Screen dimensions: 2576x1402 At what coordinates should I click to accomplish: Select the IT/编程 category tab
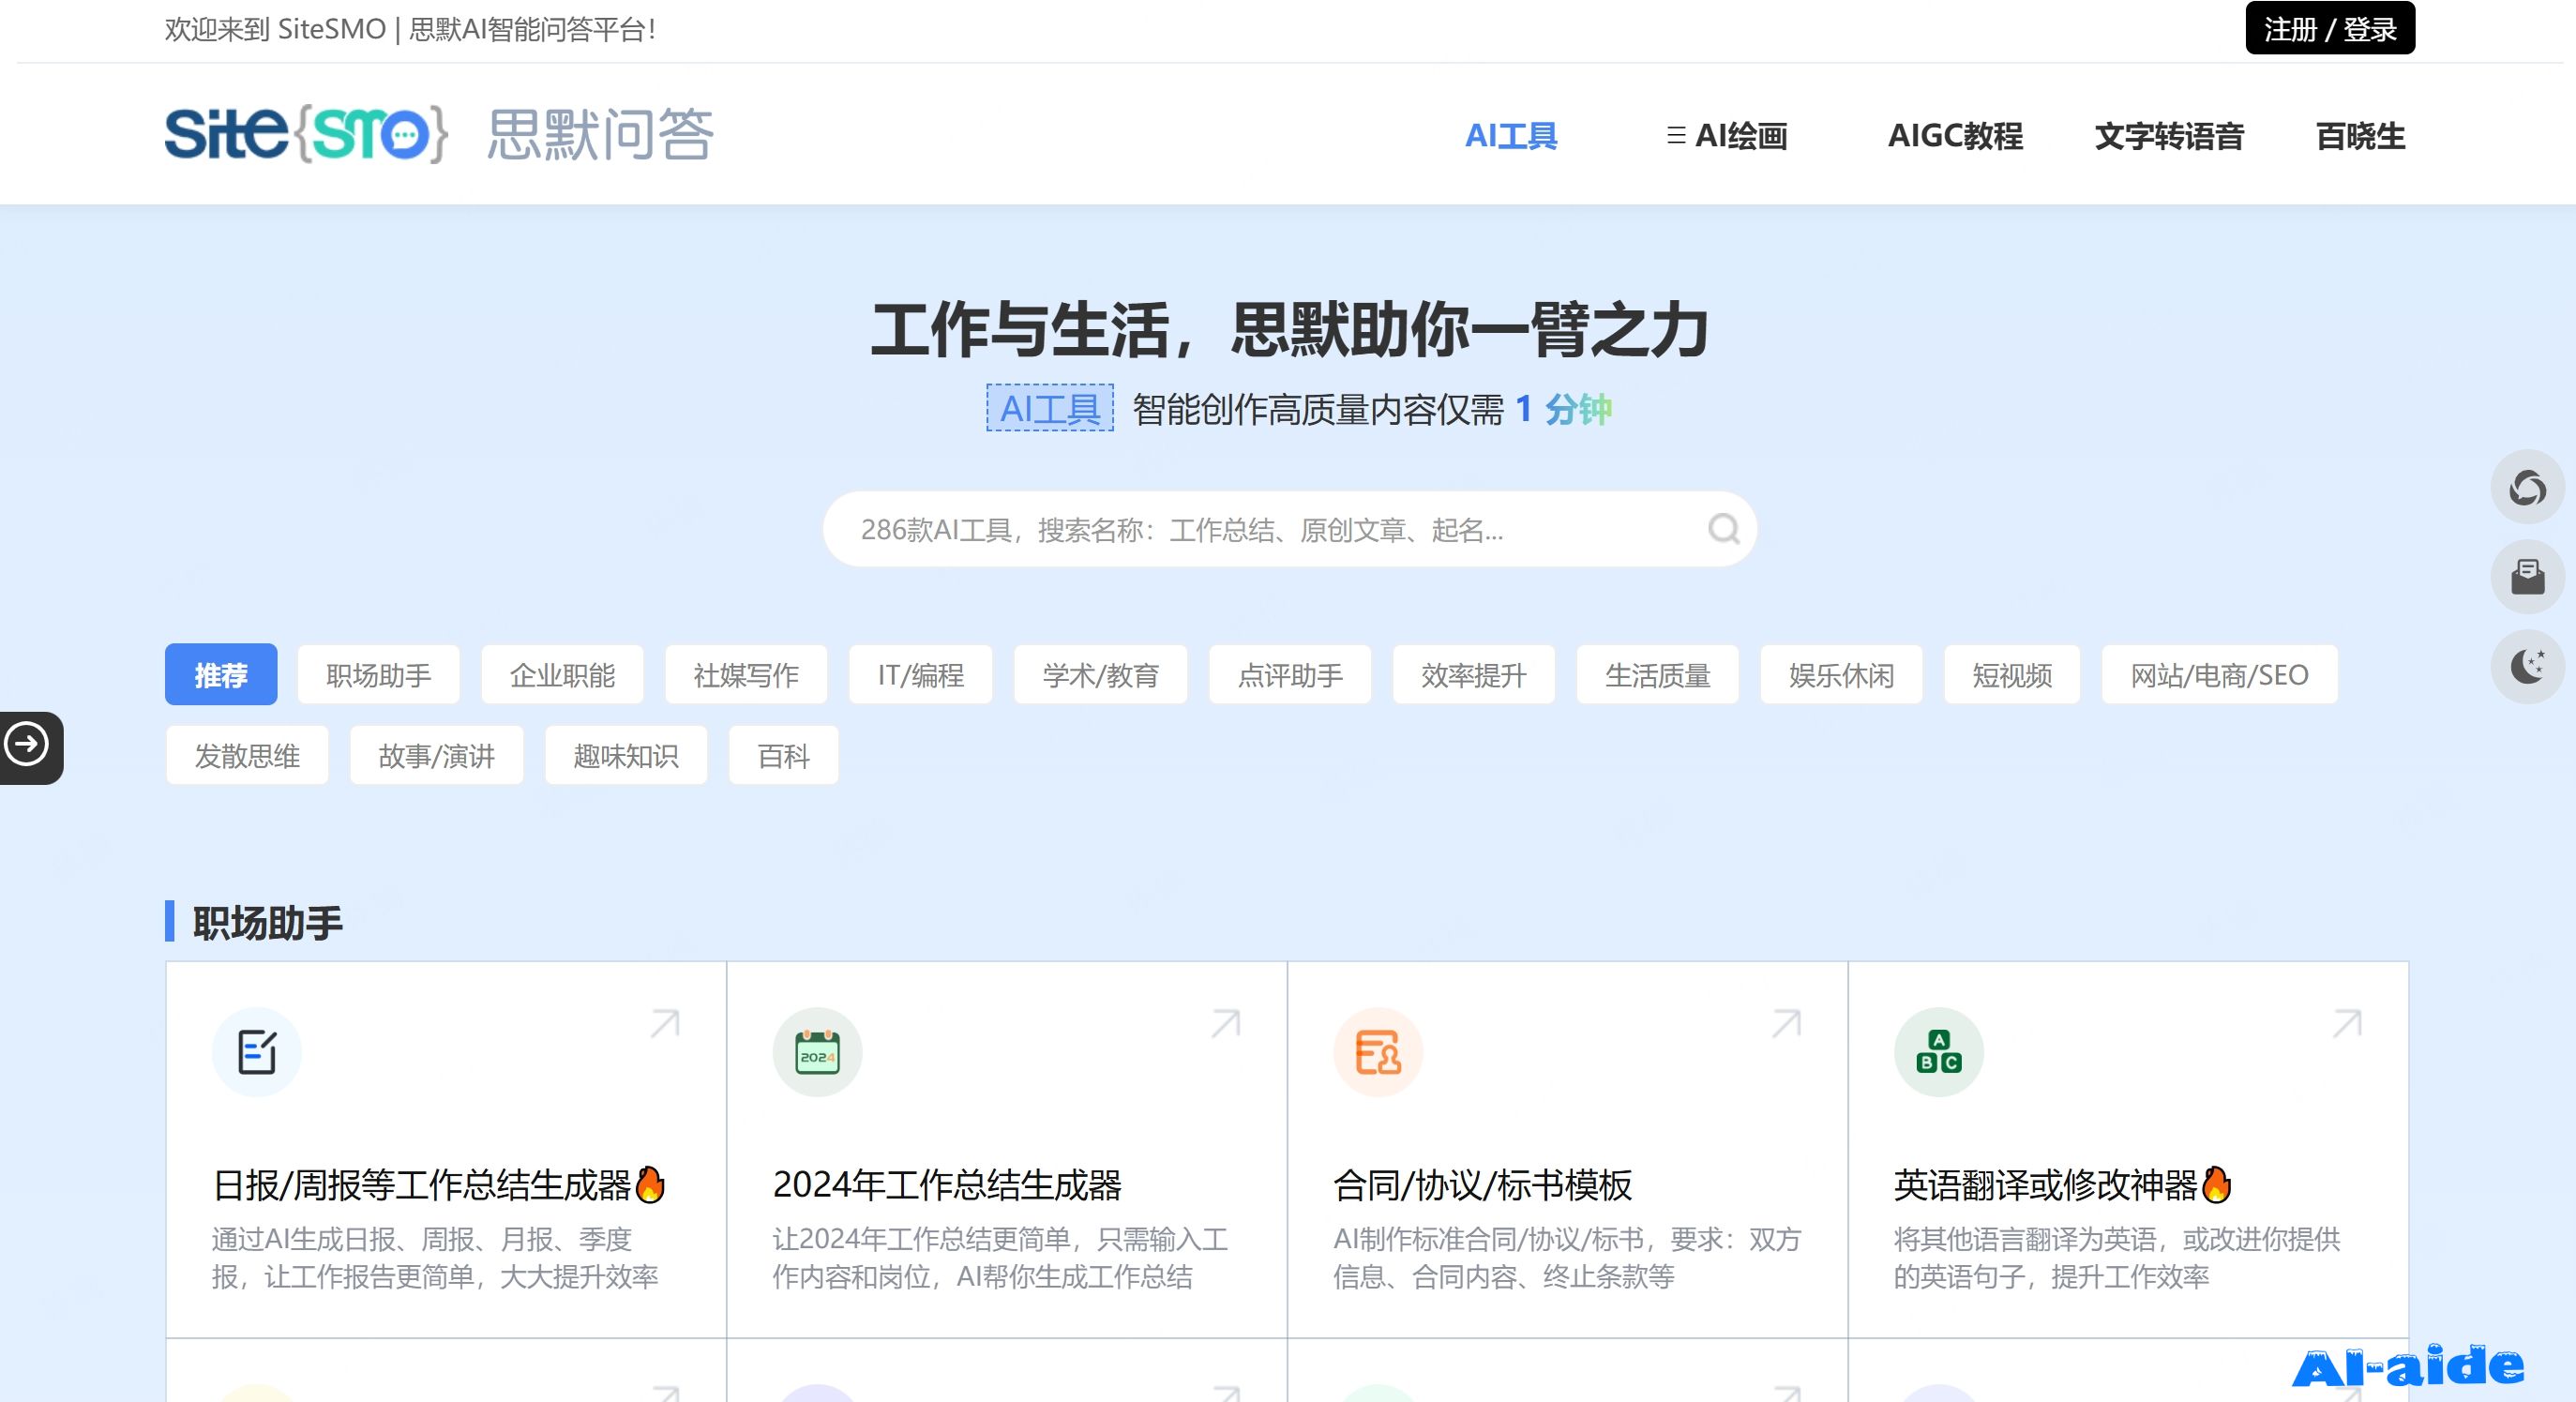921,675
